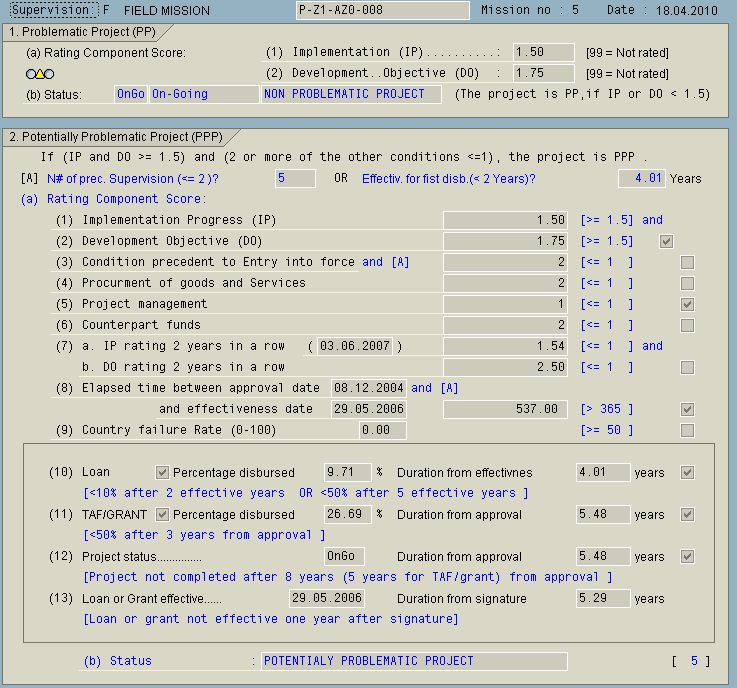This screenshot has width=737, height=688.
Task: Check the Condition precedent to Entry into force box
Action: (687, 262)
